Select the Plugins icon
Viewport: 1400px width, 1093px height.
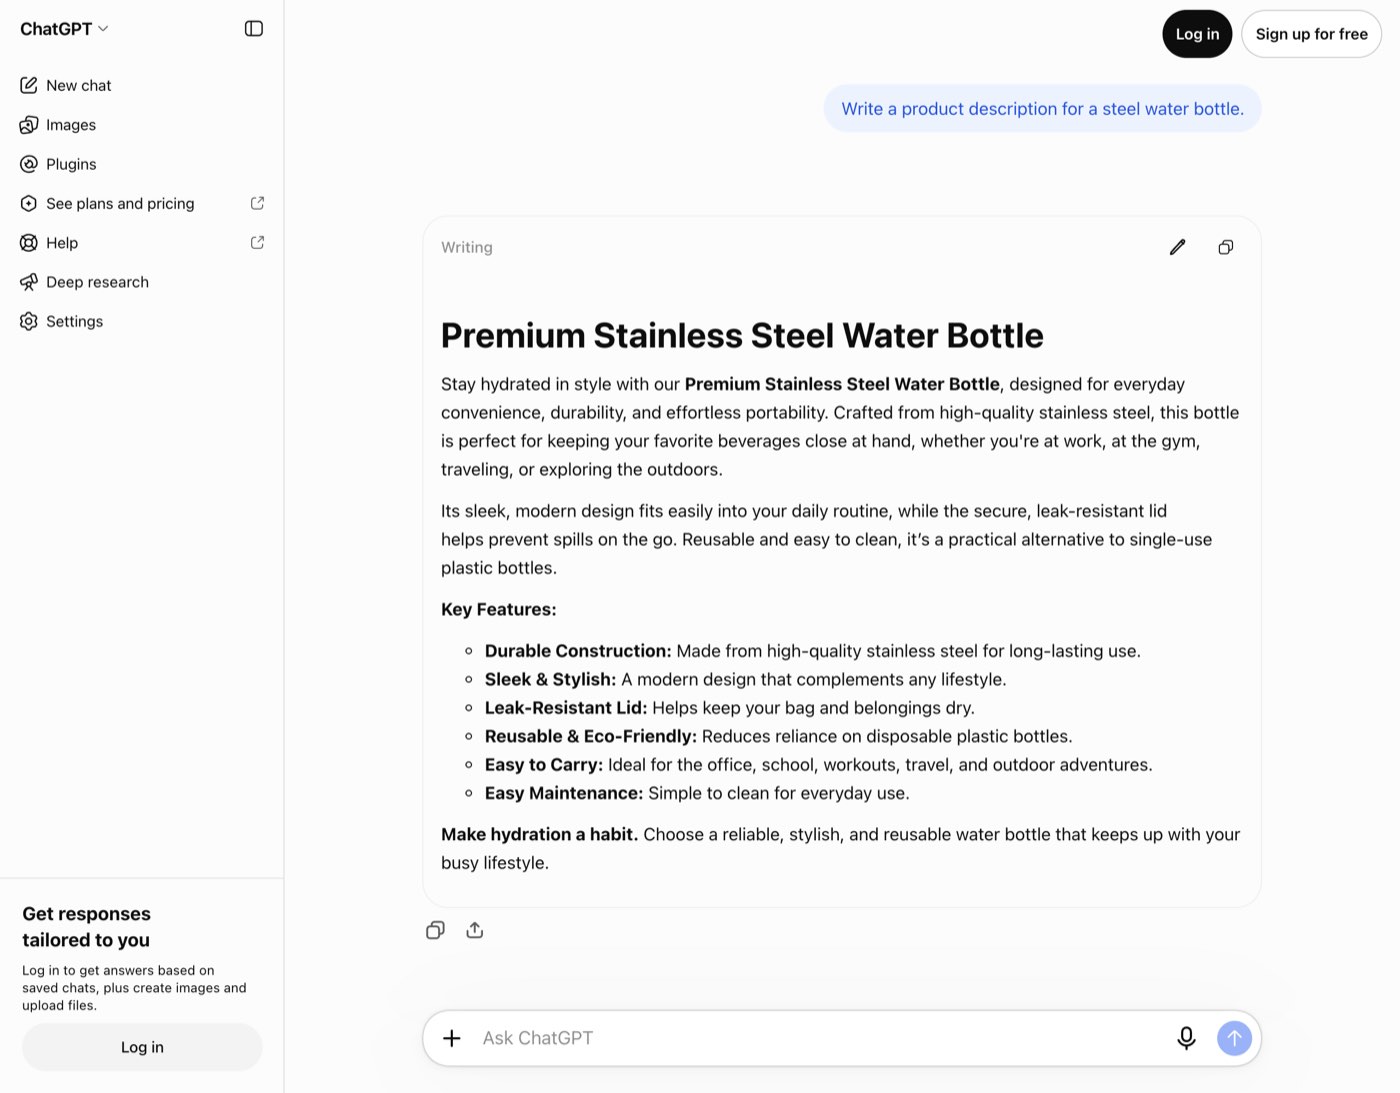tap(29, 164)
